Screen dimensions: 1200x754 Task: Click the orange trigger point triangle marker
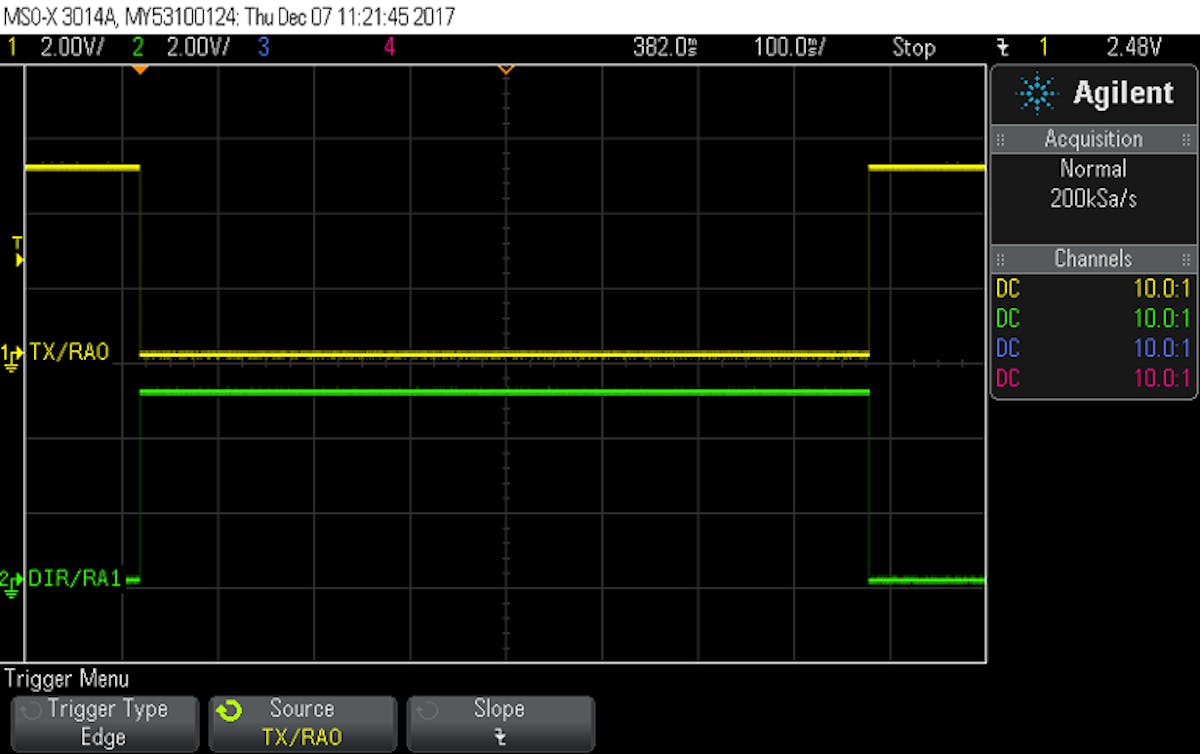pyautogui.click(x=140, y=69)
